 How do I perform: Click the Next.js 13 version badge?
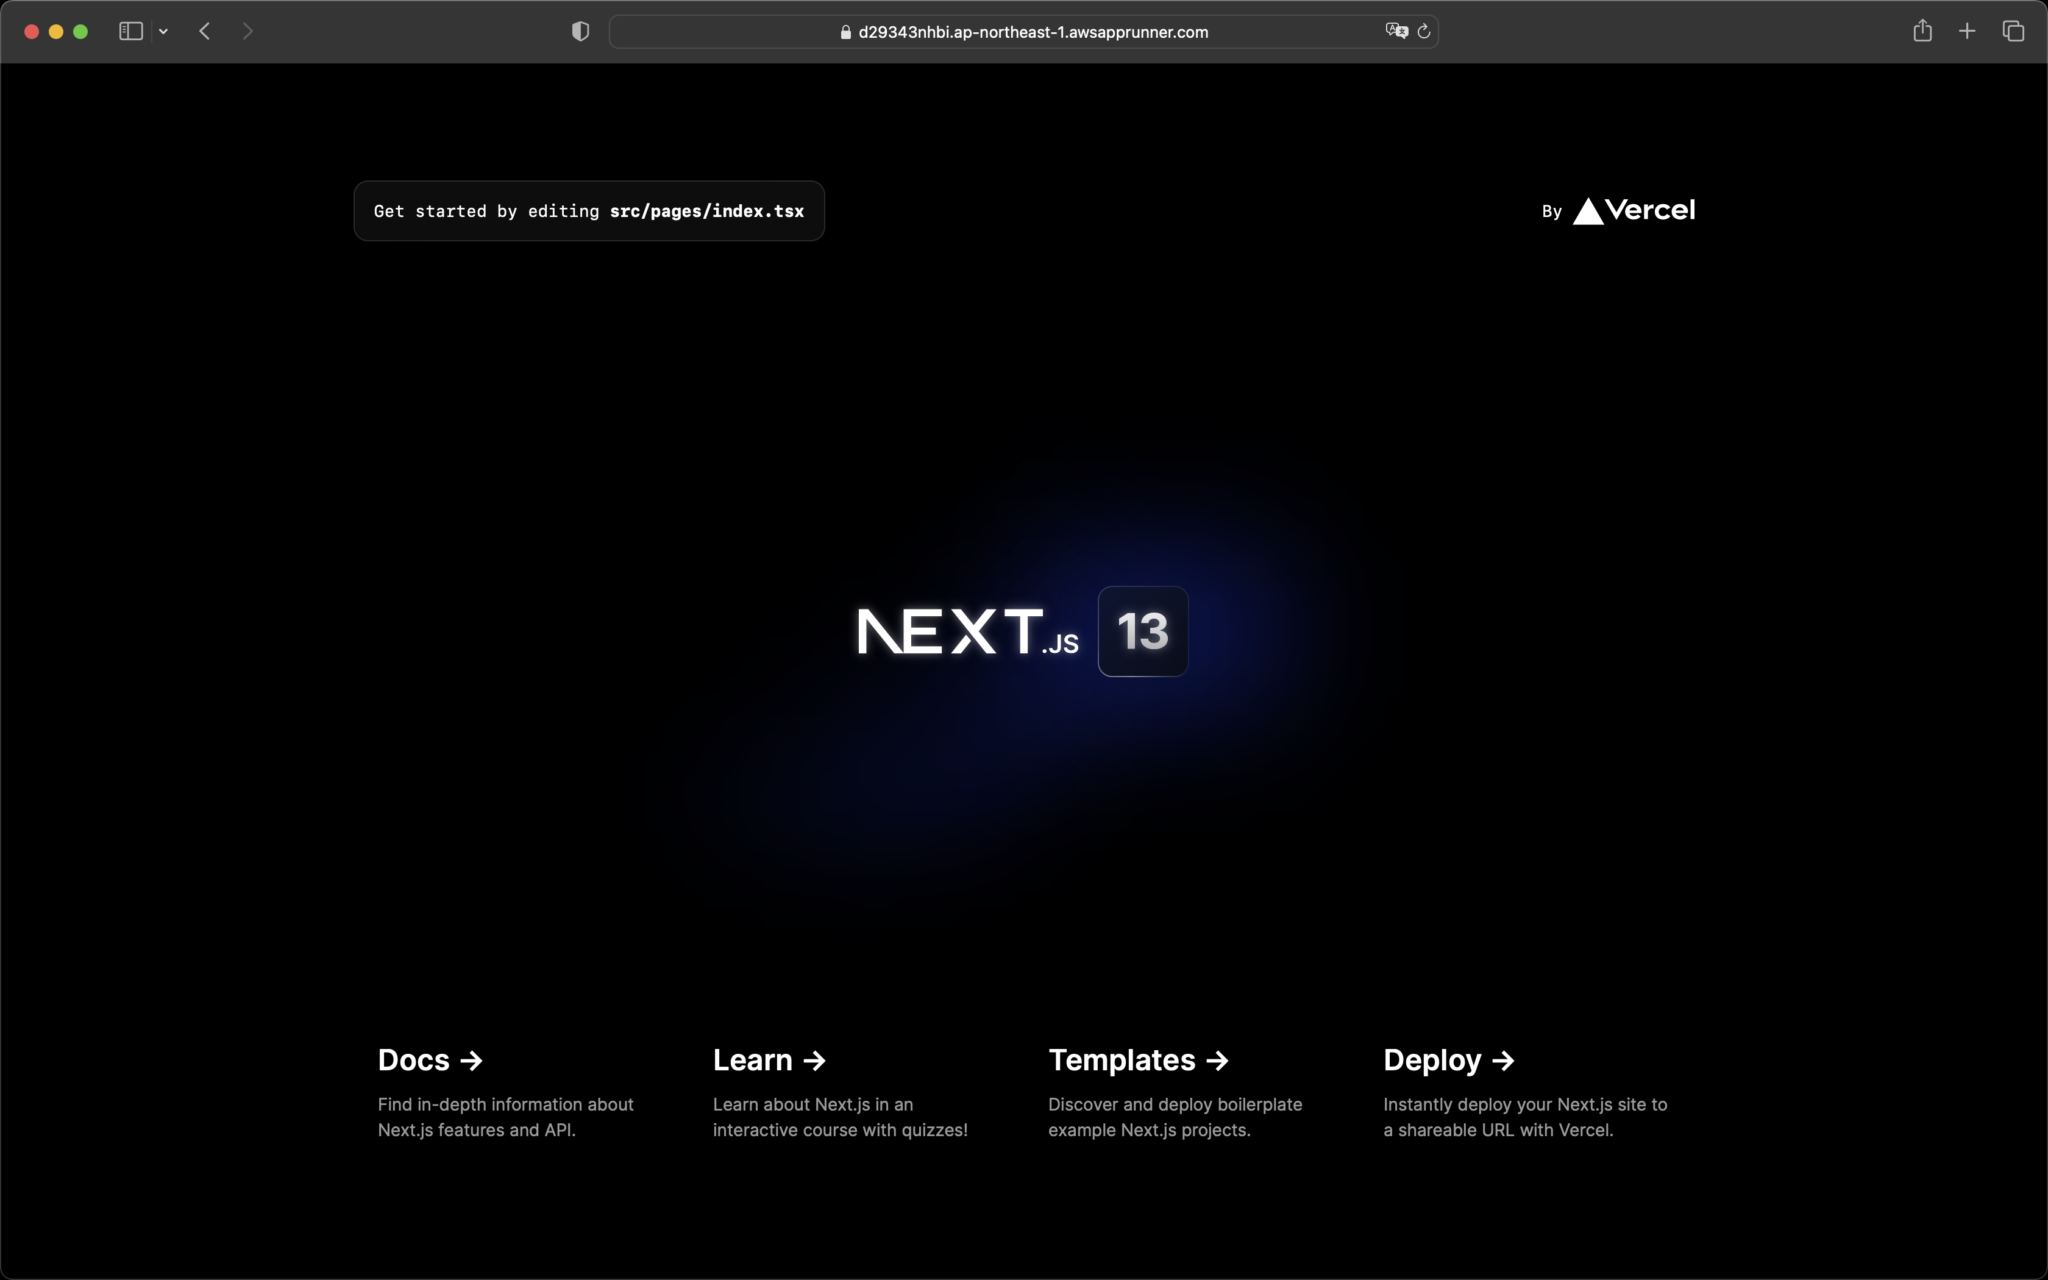pyautogui.click(x=1142, y=631)
